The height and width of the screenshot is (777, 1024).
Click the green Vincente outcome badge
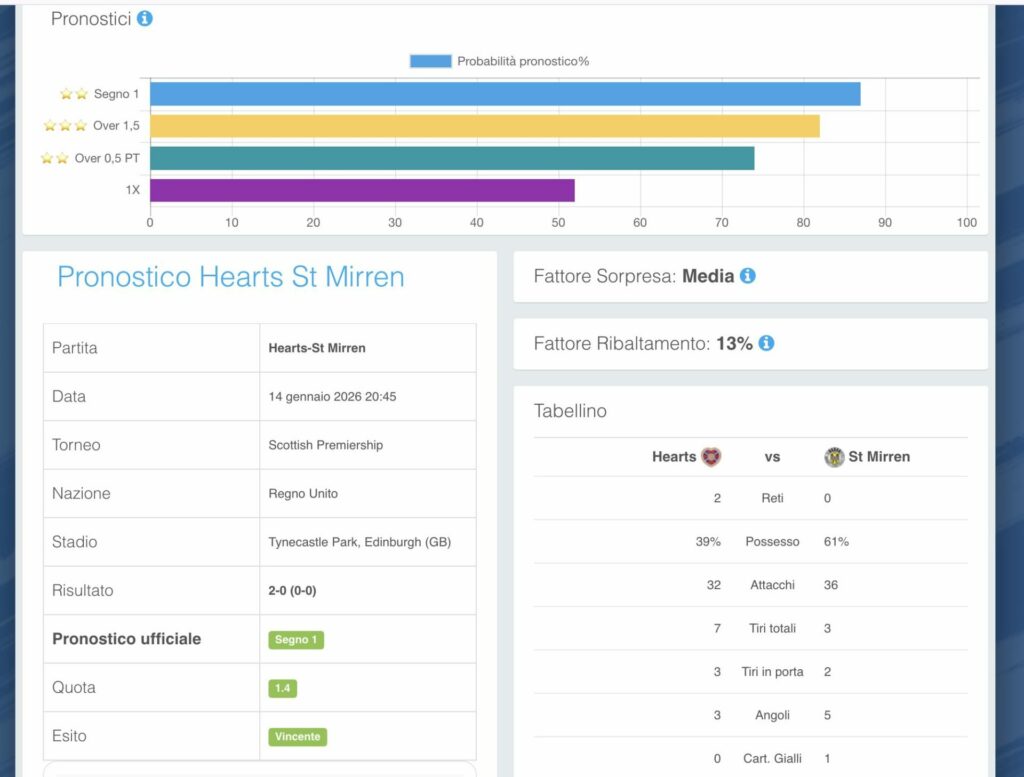pyautogui.click(x=297, y=737)
